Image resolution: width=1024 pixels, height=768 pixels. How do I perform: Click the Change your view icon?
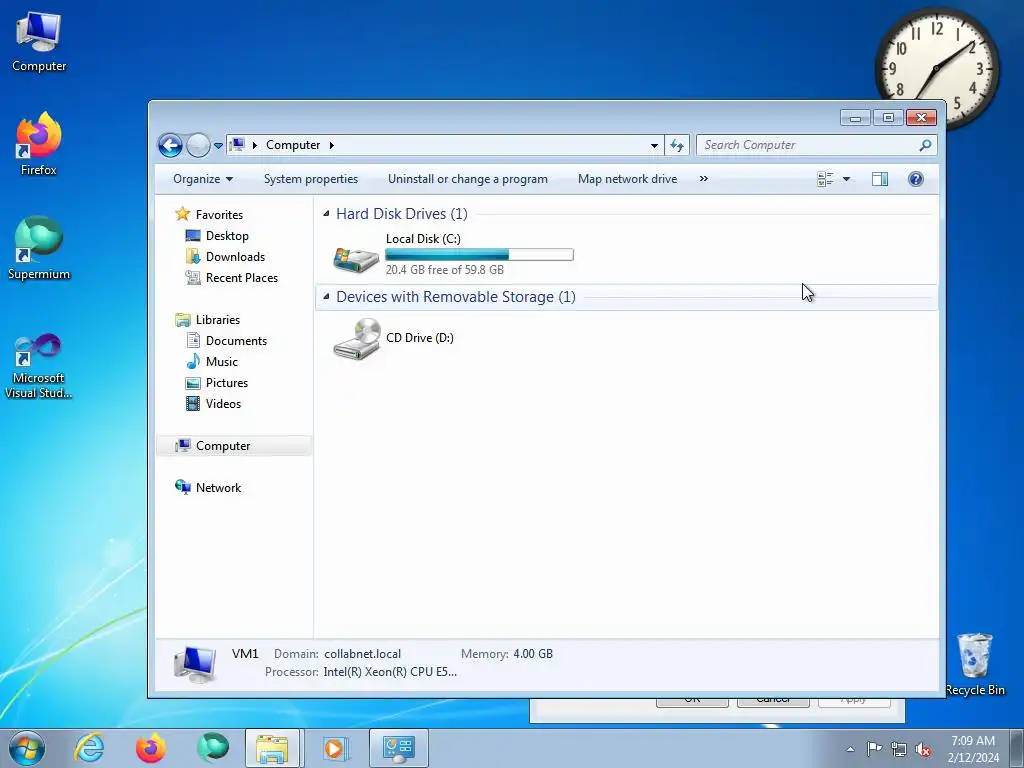point(825,179)
